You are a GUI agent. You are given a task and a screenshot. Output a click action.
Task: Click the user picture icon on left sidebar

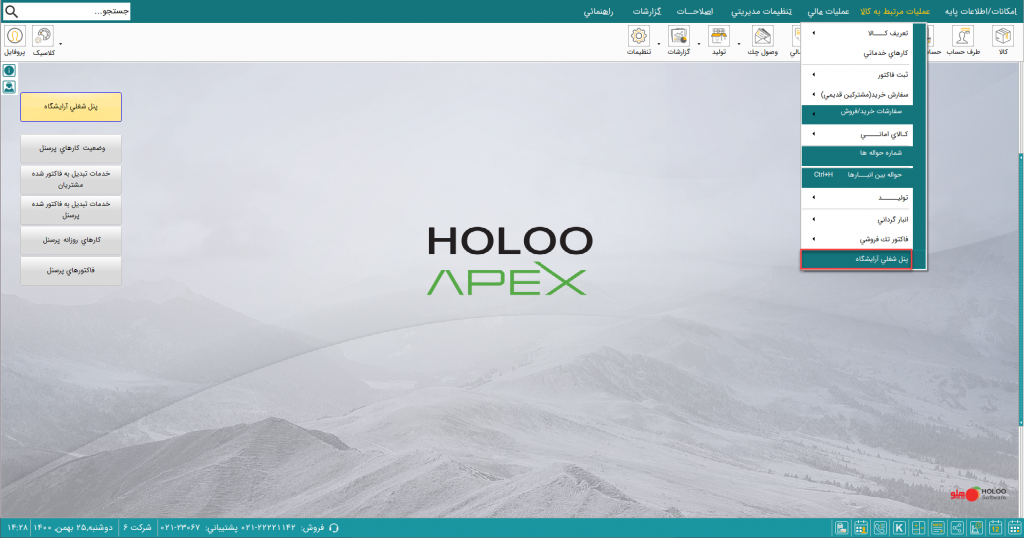coord(9,87)
